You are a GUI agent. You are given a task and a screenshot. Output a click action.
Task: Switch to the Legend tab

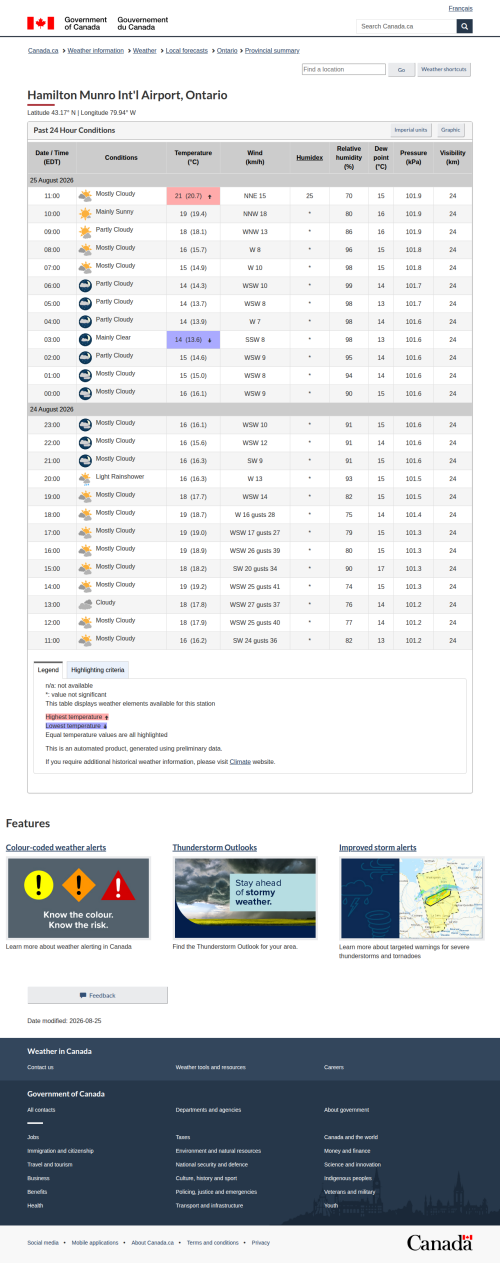pyautogui.click(x=49, y=669)
